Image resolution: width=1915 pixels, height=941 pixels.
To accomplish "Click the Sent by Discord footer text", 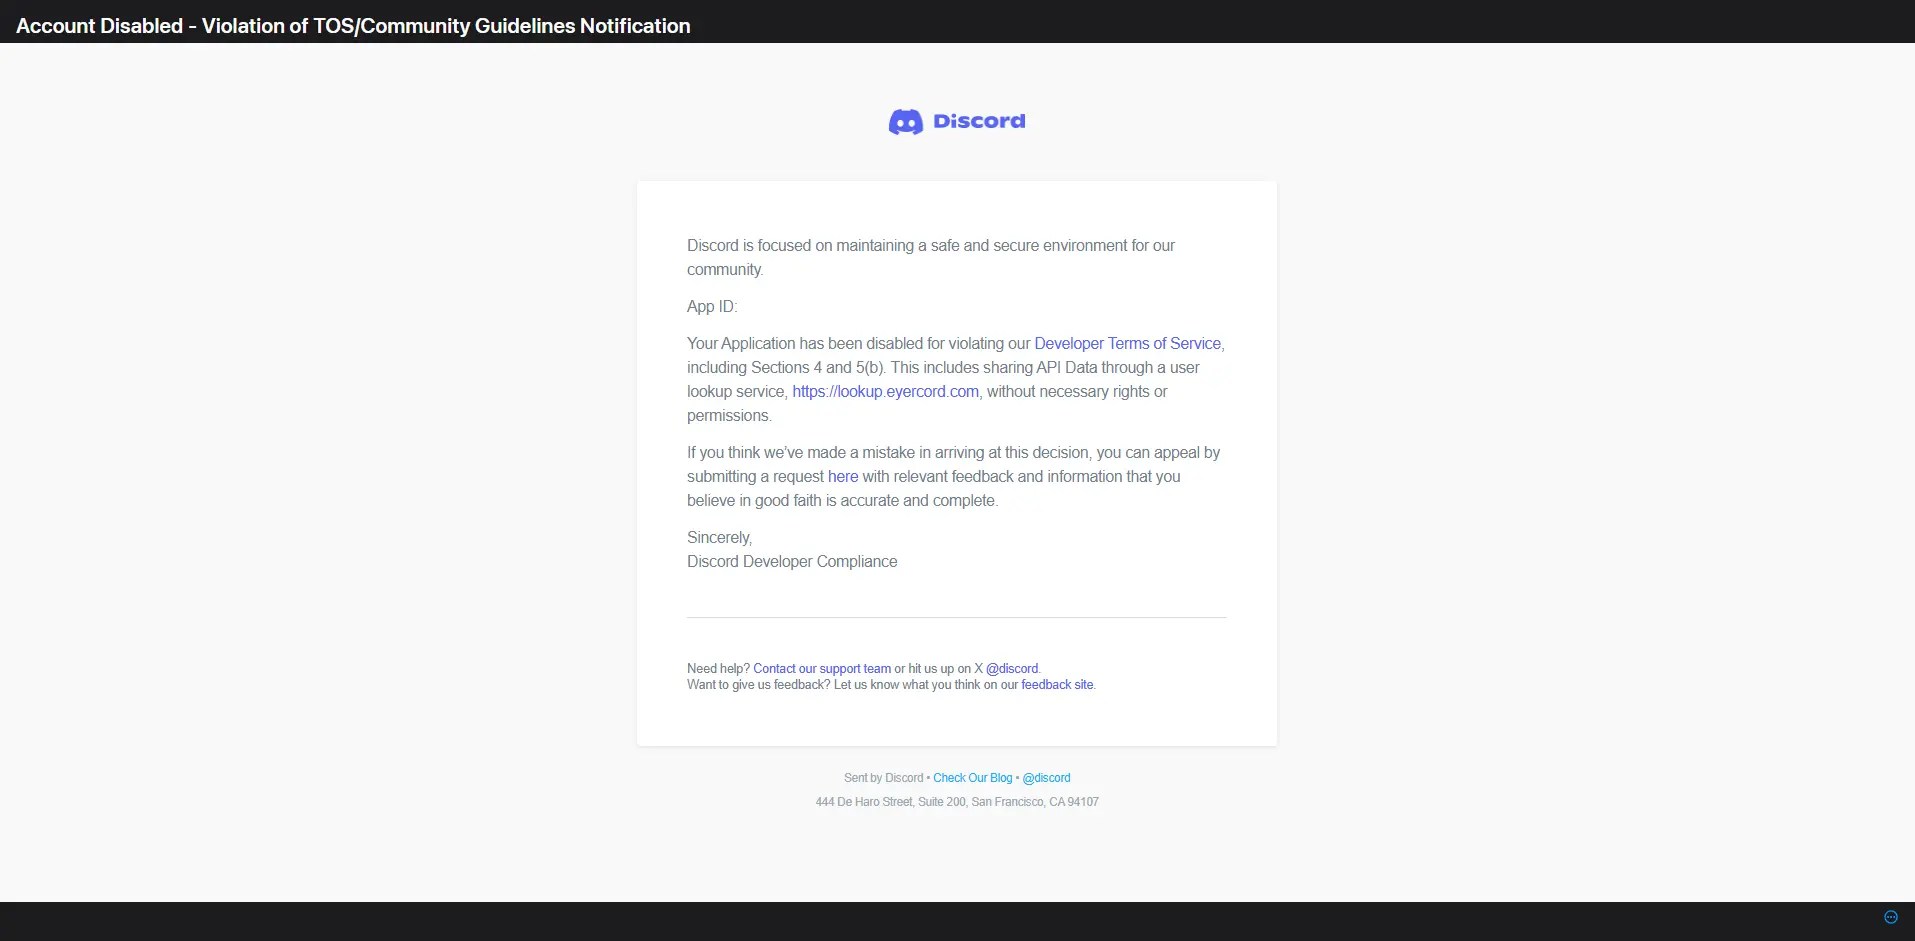I will 883,777.
